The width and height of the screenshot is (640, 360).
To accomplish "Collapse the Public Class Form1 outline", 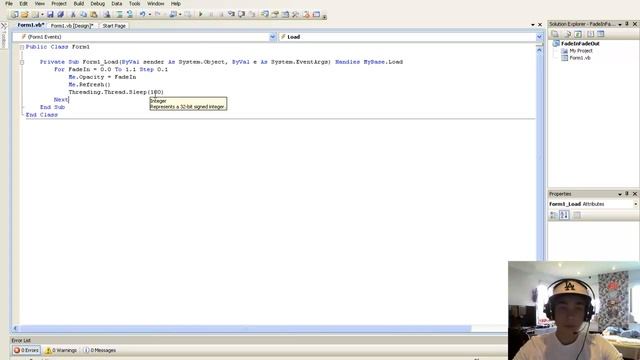I will (x=22, y=47).
